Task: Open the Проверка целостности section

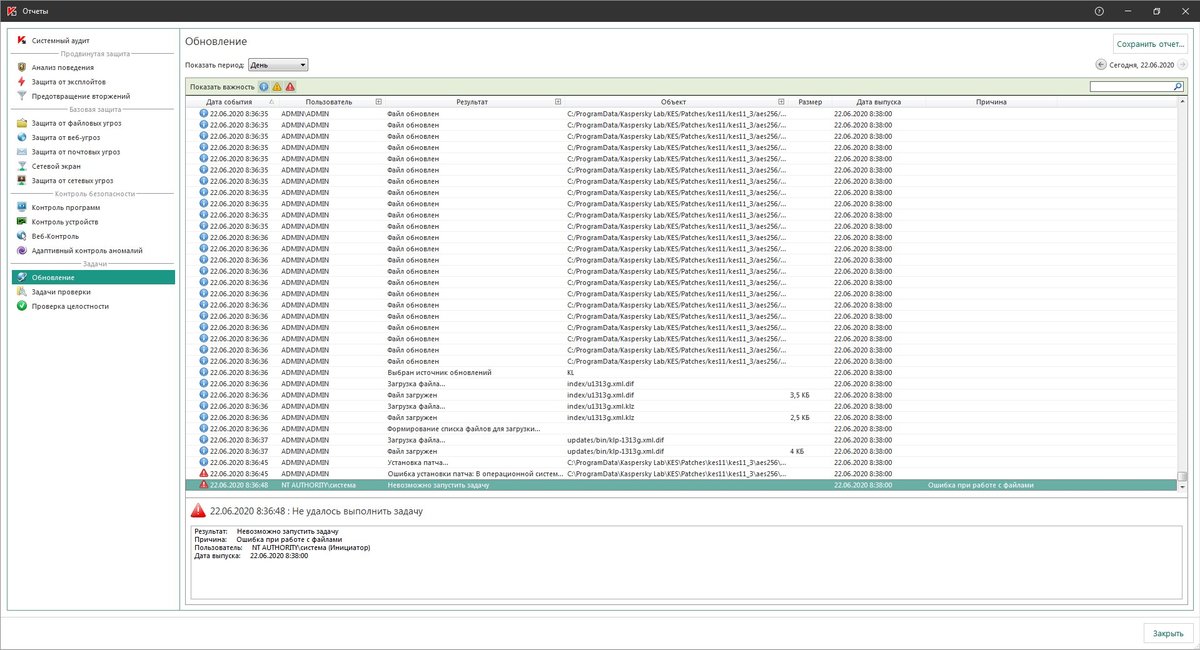Action: tap(70, 306)
